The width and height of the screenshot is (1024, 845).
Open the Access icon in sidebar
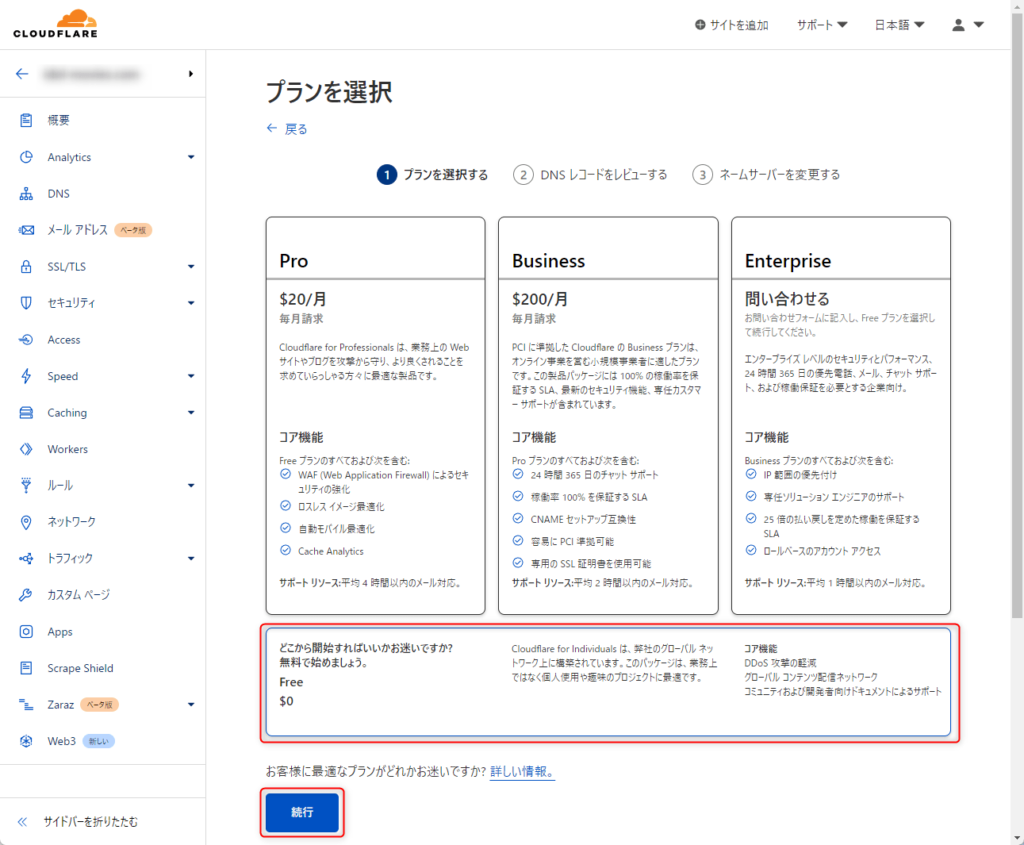[26, 340]
